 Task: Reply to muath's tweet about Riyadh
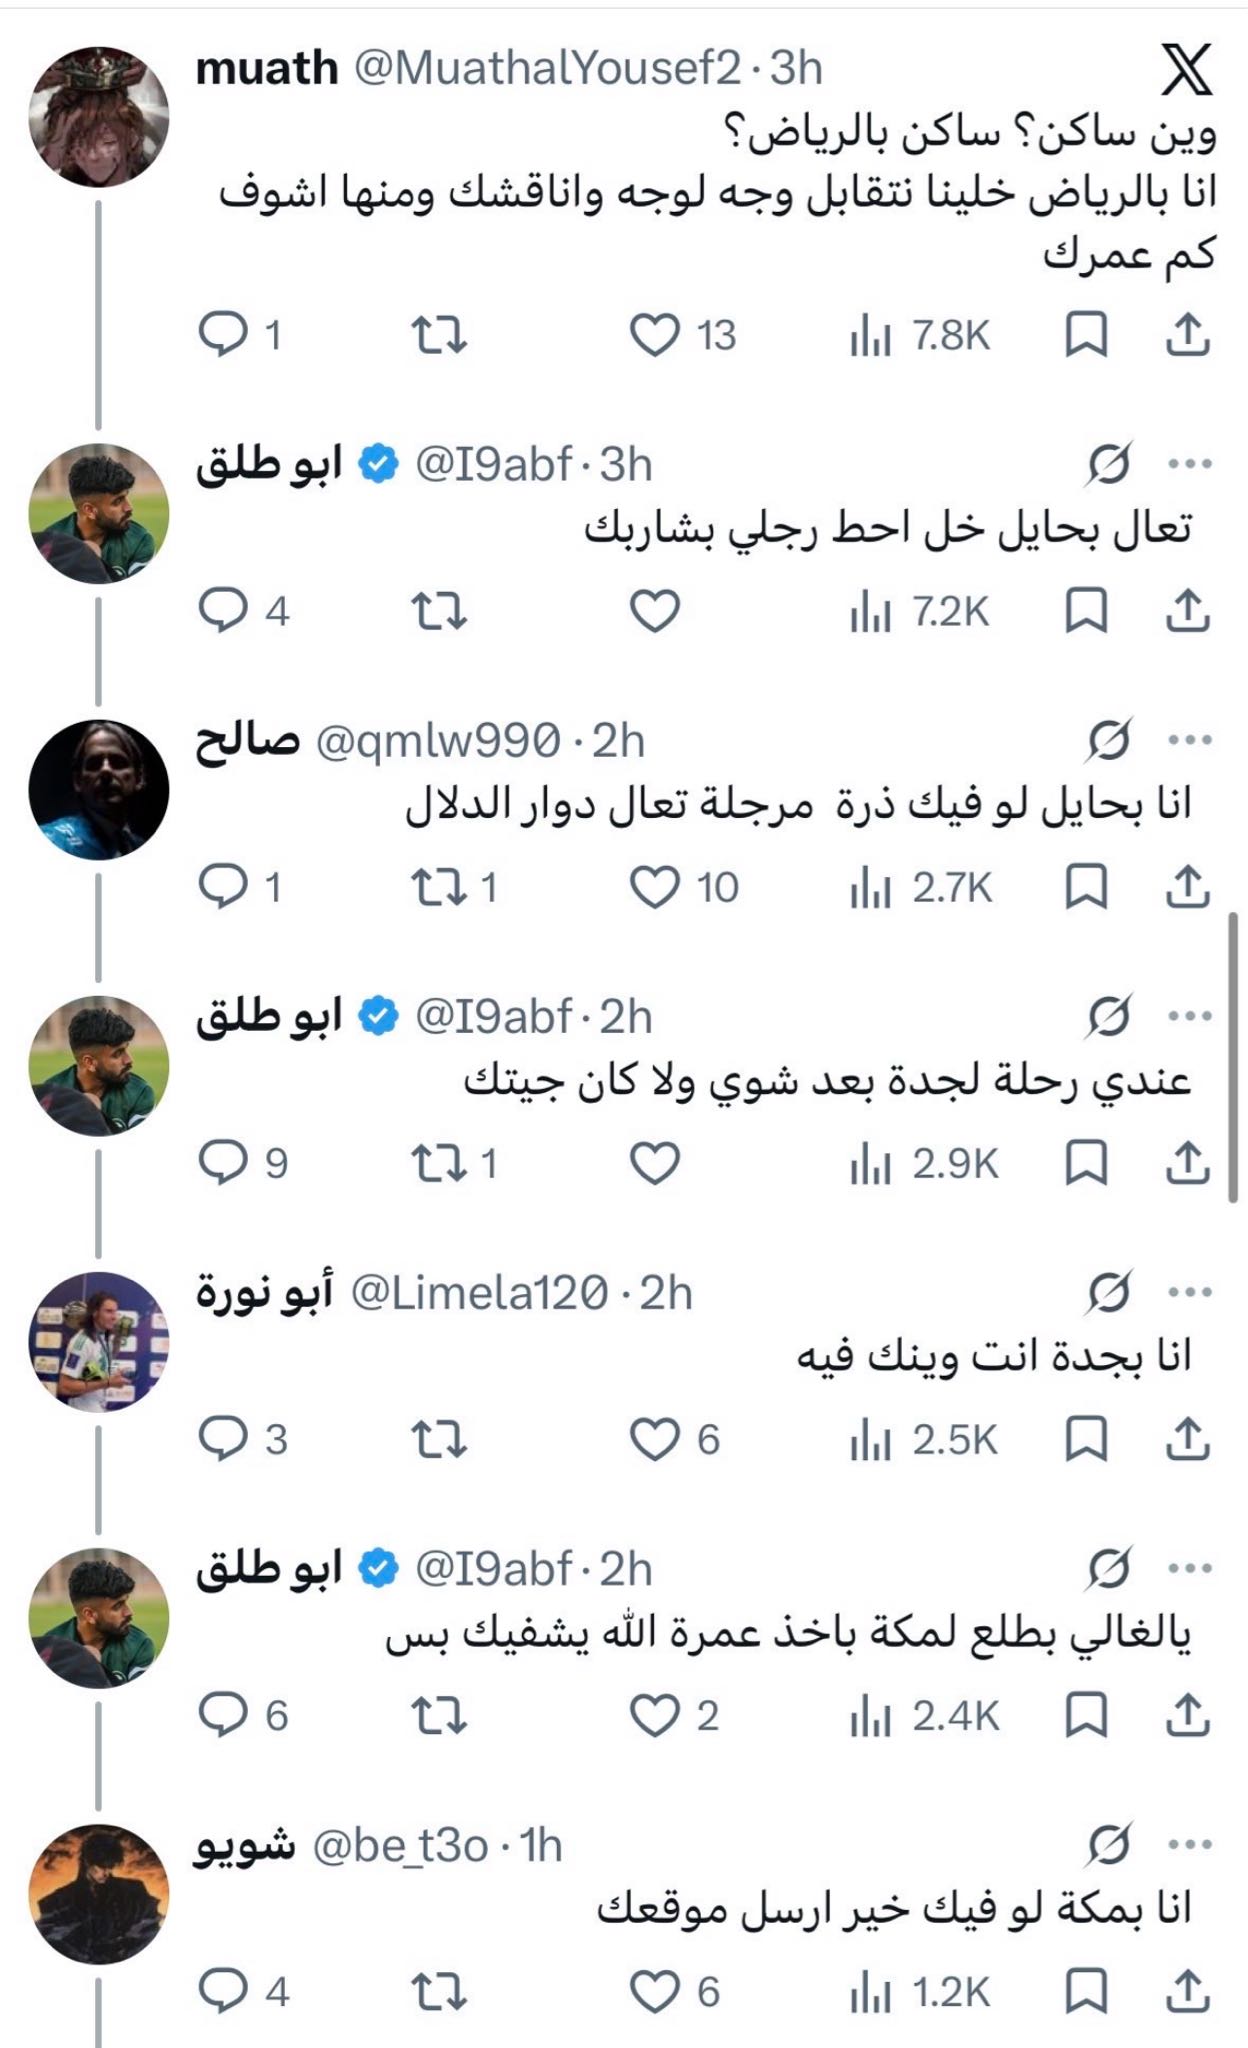tap(240, 335)
